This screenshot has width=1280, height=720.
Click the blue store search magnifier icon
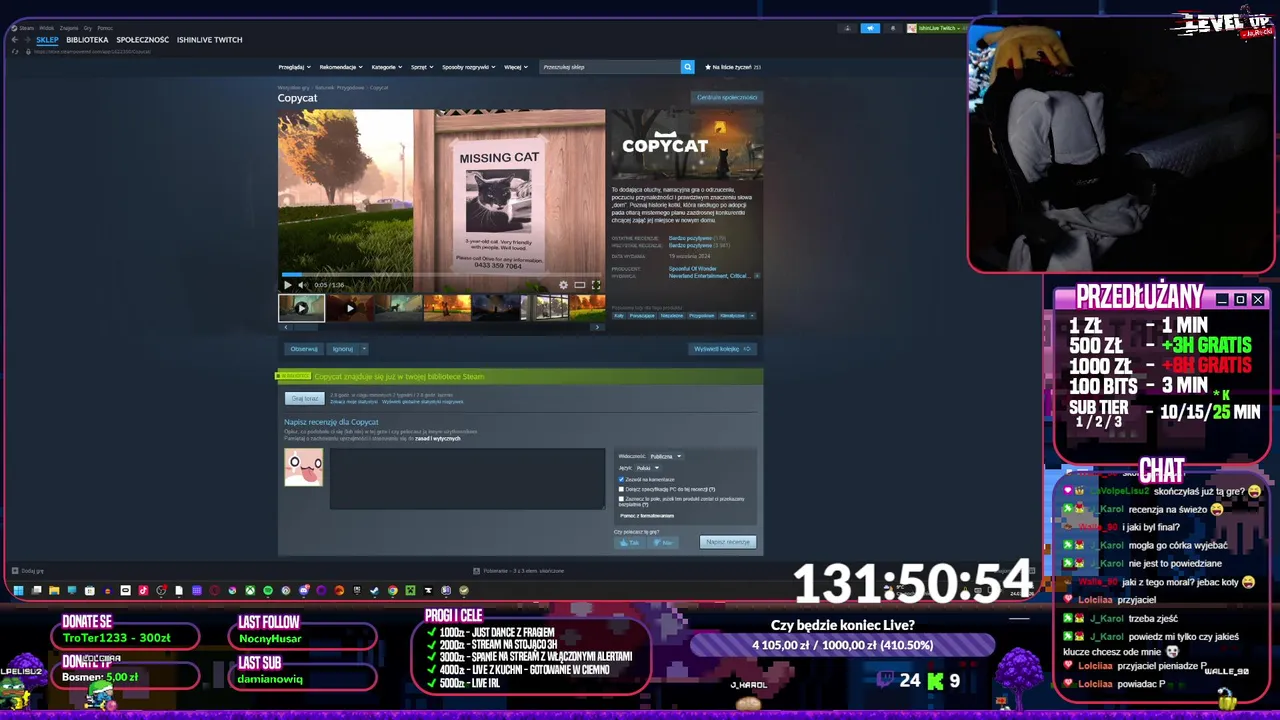tap(687, 67)
